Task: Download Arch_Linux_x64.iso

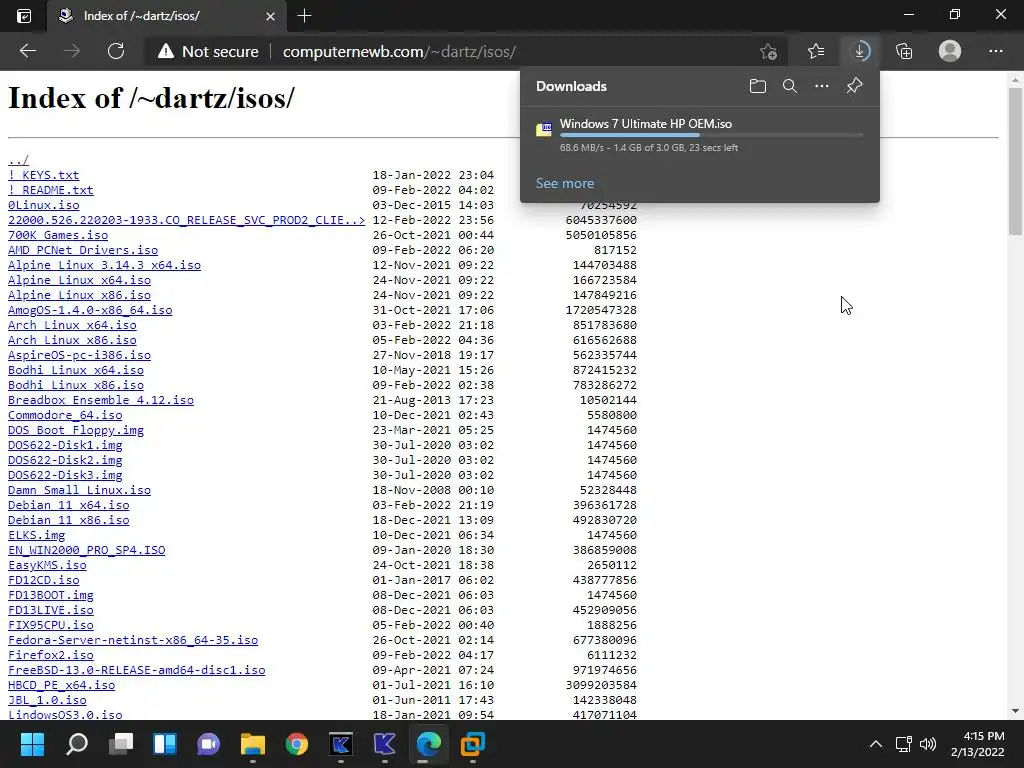Action: (x=72, y=325)
